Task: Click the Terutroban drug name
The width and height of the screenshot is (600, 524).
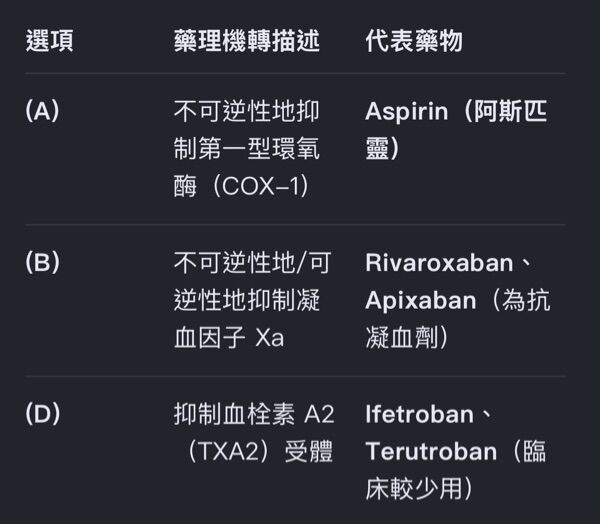Action: tap(431, 452)
